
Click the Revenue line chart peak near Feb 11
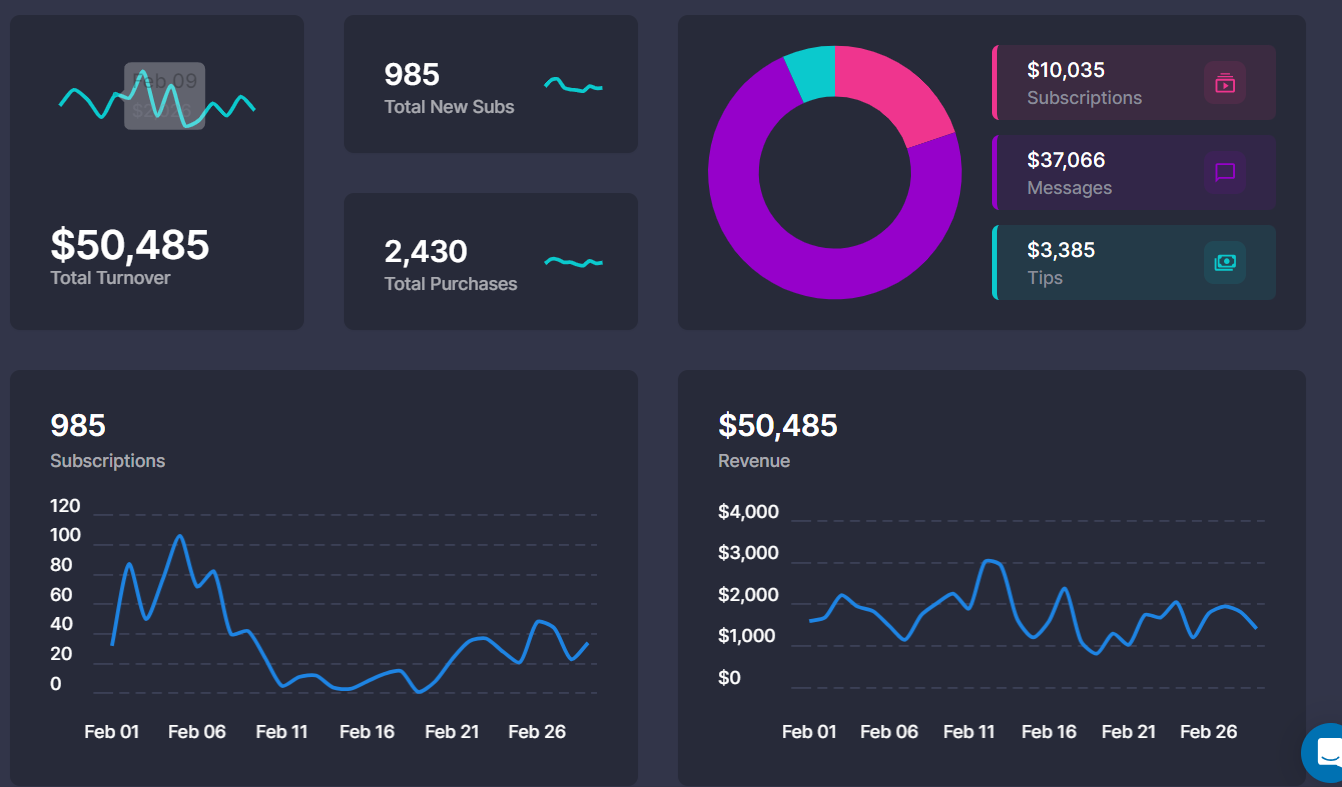(x=989, y=561)
